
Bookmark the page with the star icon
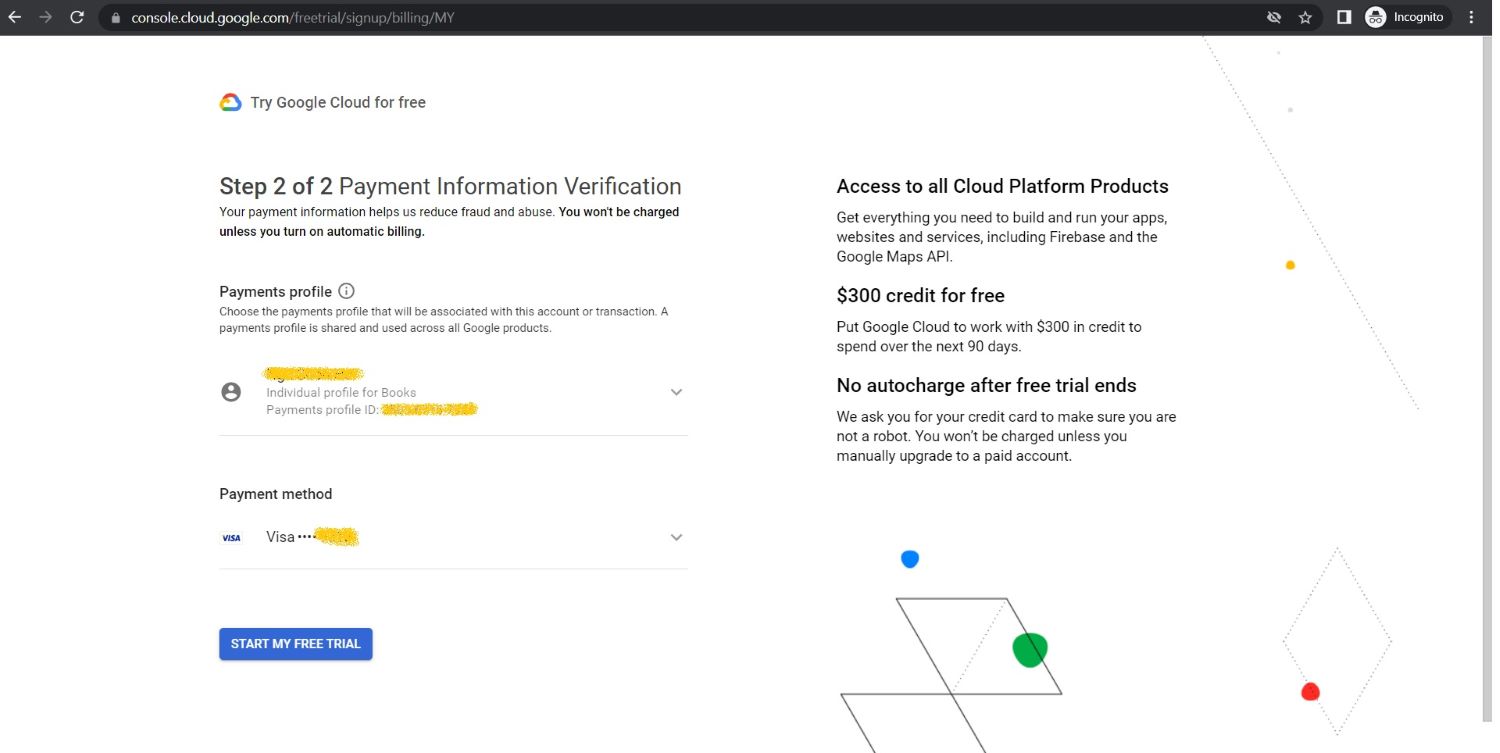(x=1305, y=17)
